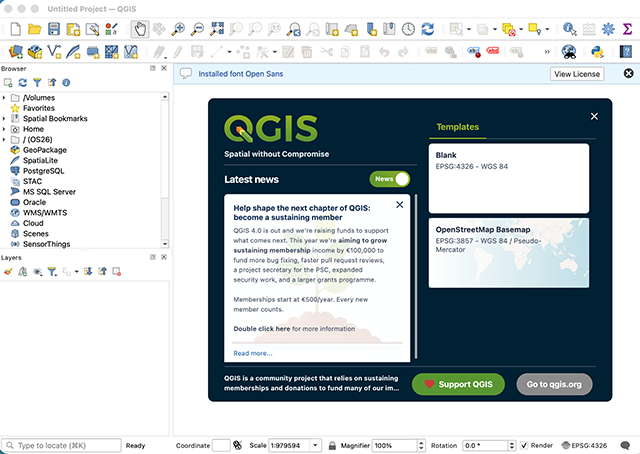The height and width of the screenshot is (454, 640).
Task: Select PostgreSQL in the Browser tree
Action: 43,171
